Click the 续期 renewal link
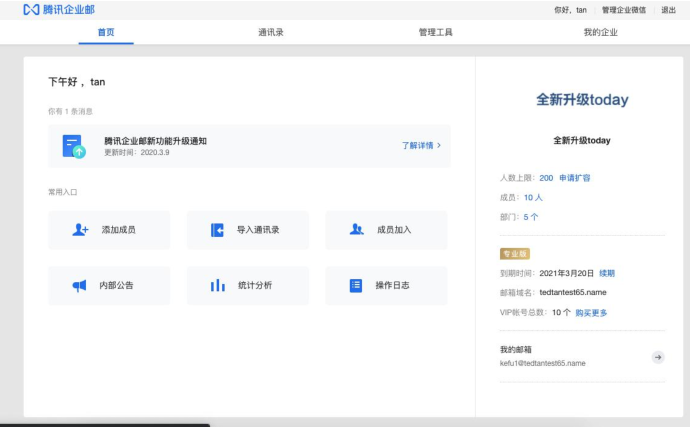This screenshot has width=696, height=437. coord(607,273)
